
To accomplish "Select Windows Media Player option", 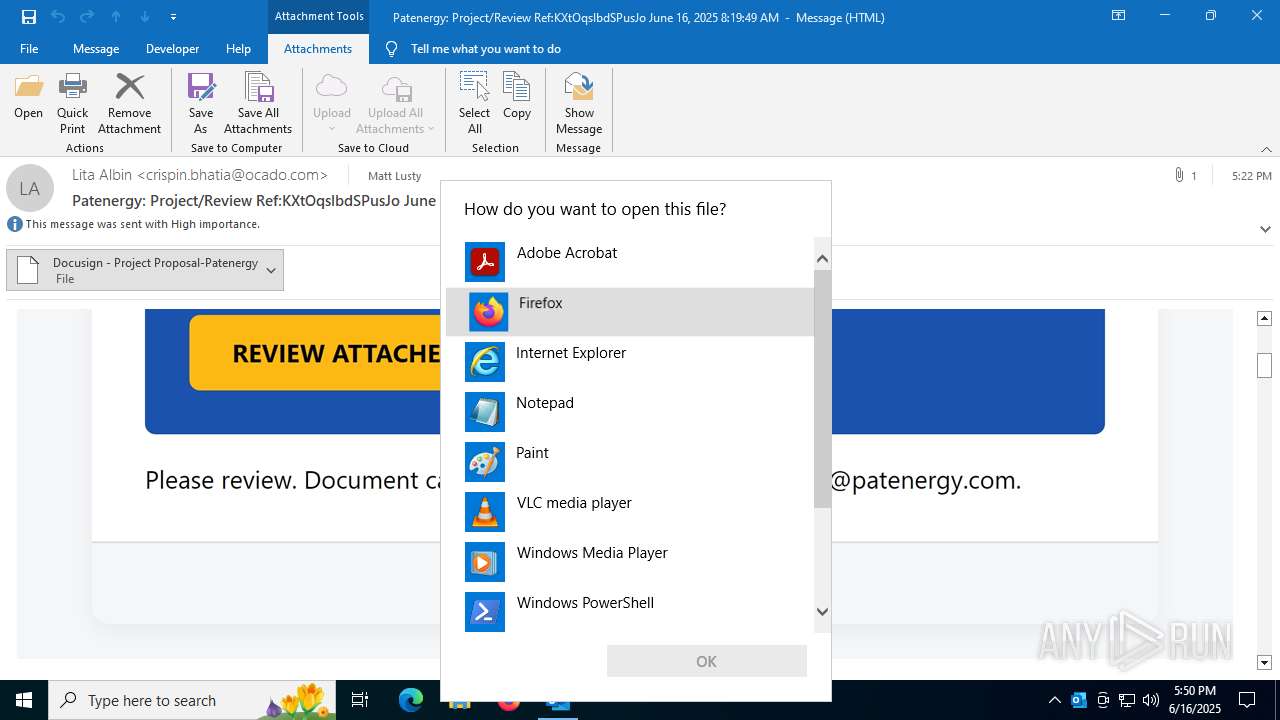I will coord(630,562).
